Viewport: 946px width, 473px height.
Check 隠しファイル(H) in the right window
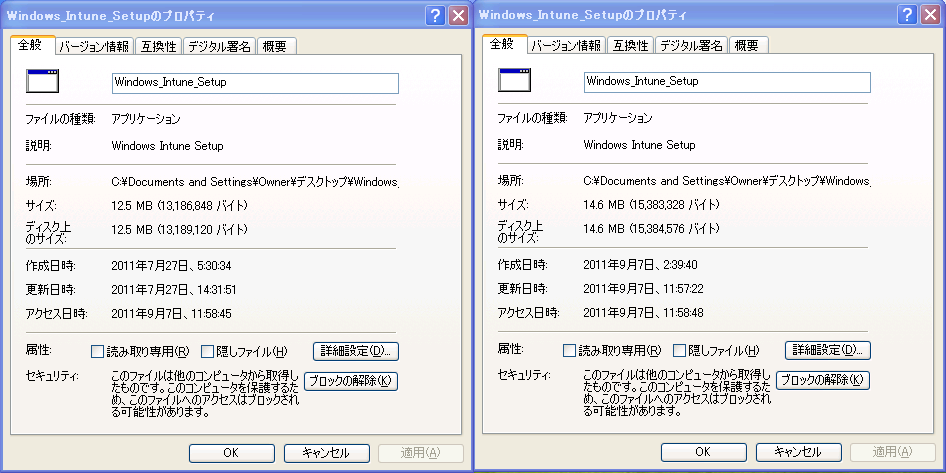click(679, 350)
